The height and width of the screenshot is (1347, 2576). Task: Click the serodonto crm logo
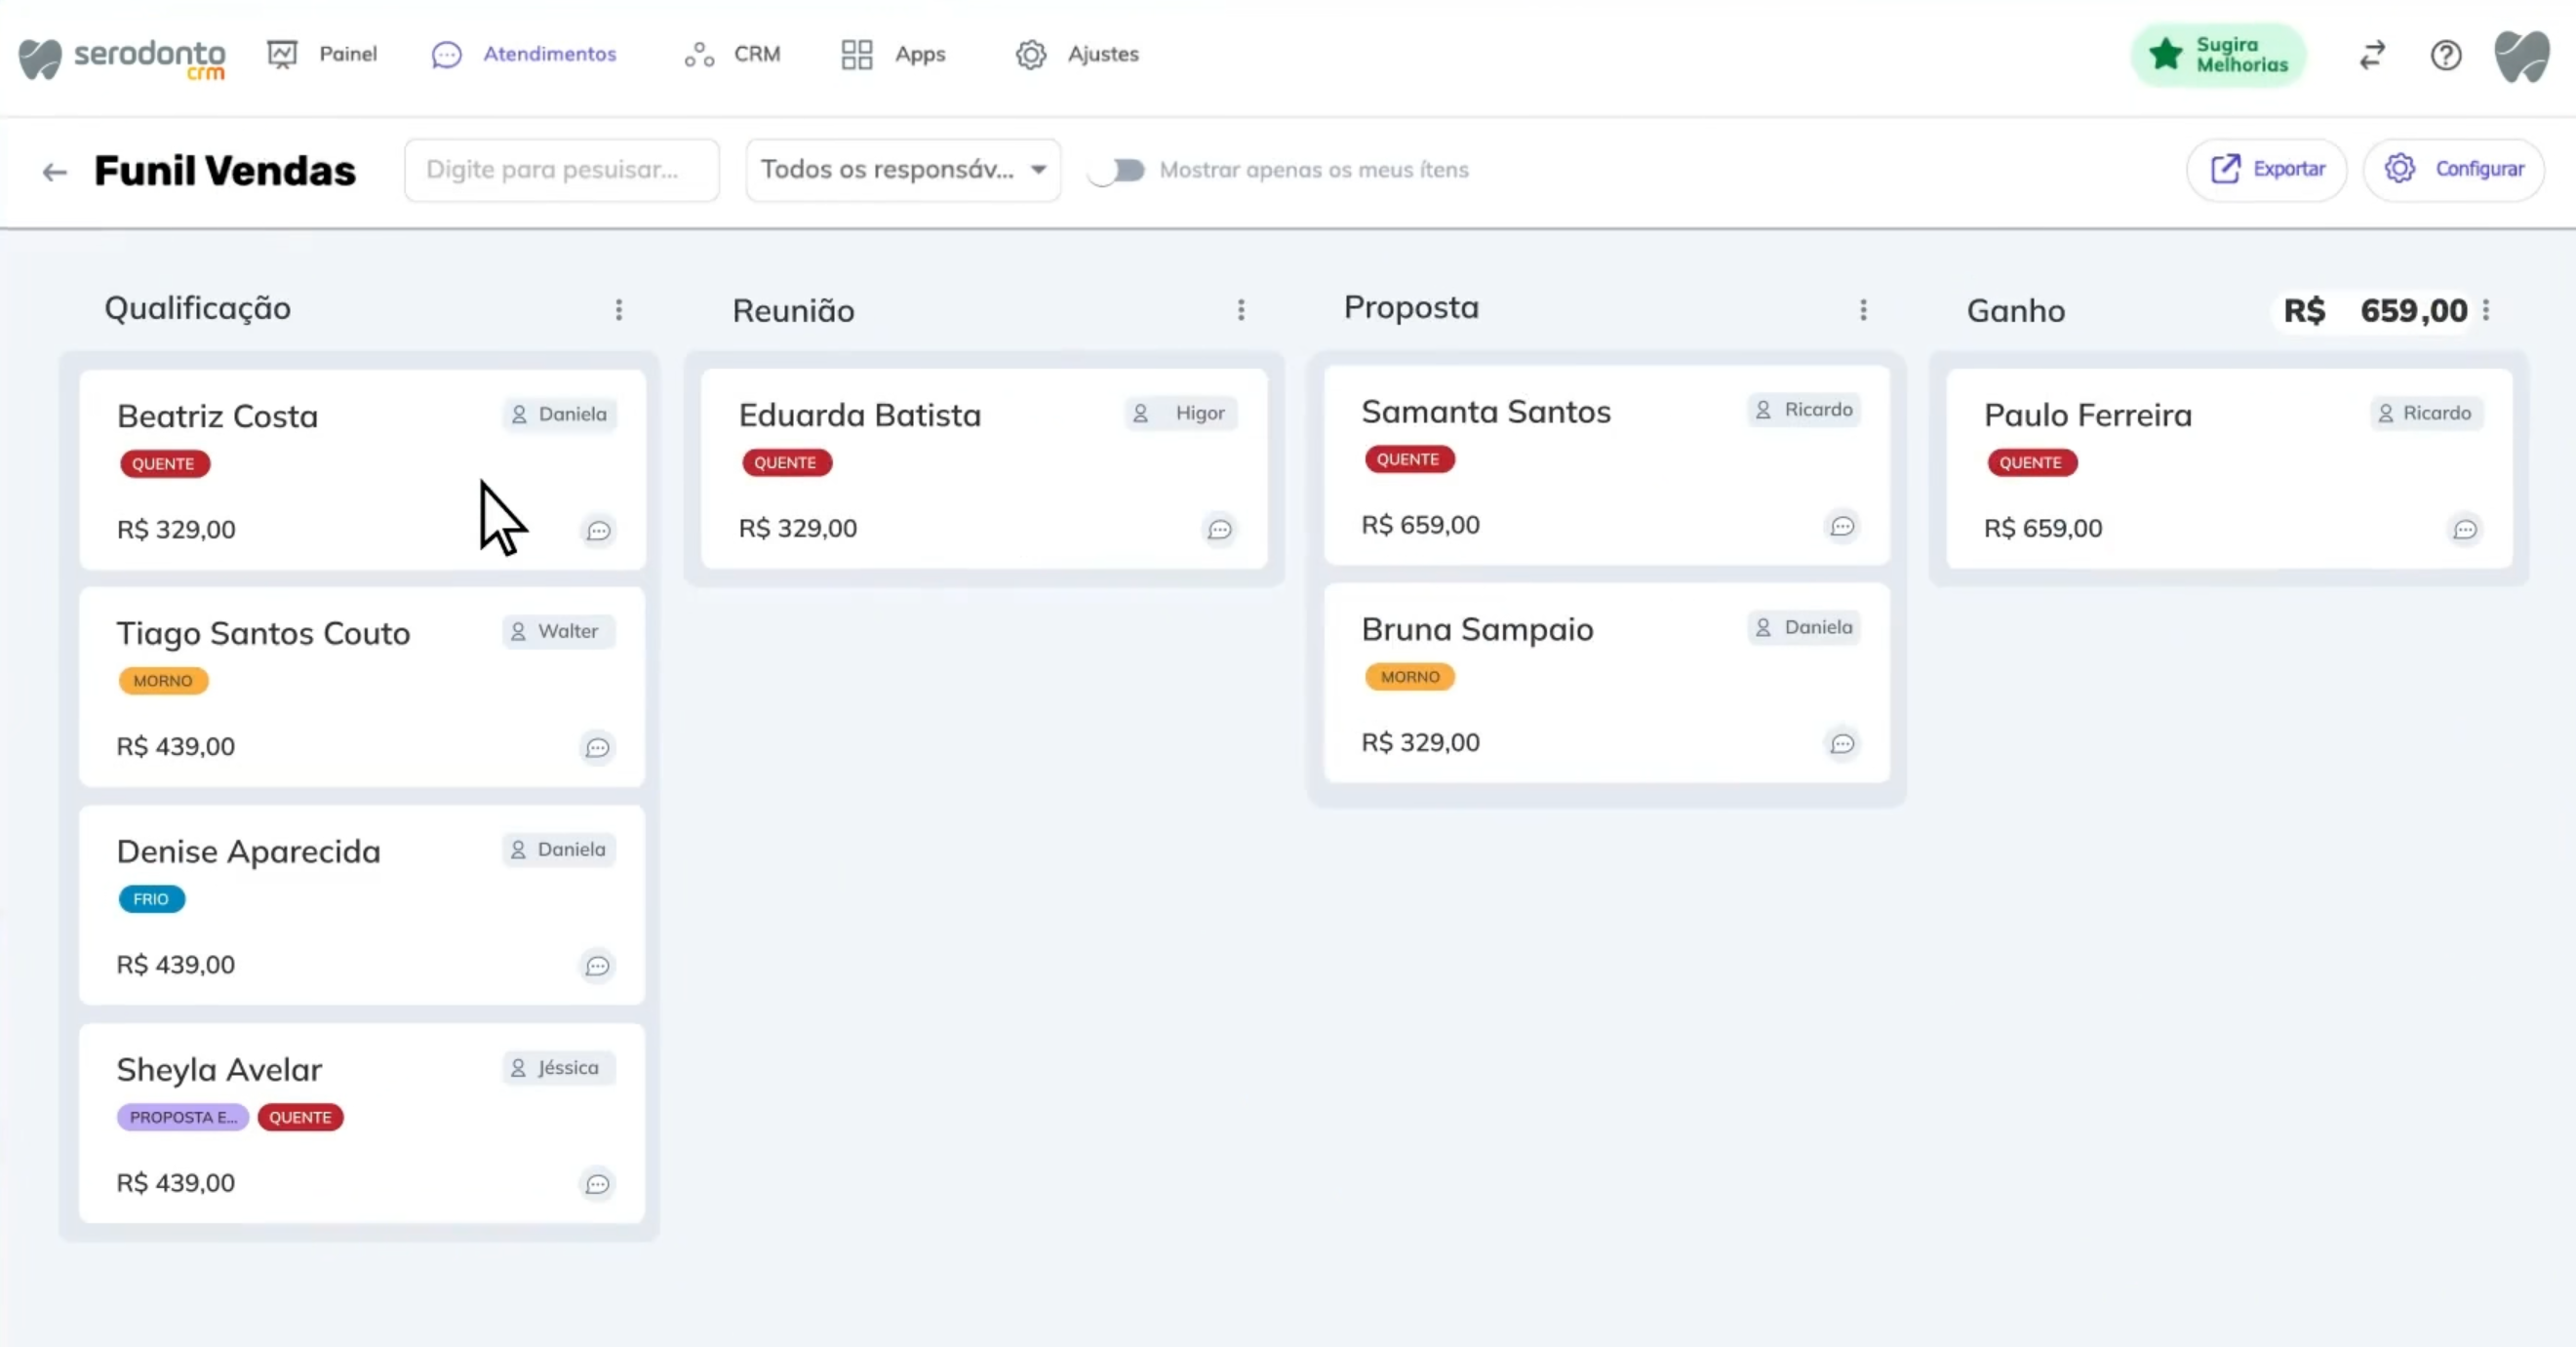[122, 58]
